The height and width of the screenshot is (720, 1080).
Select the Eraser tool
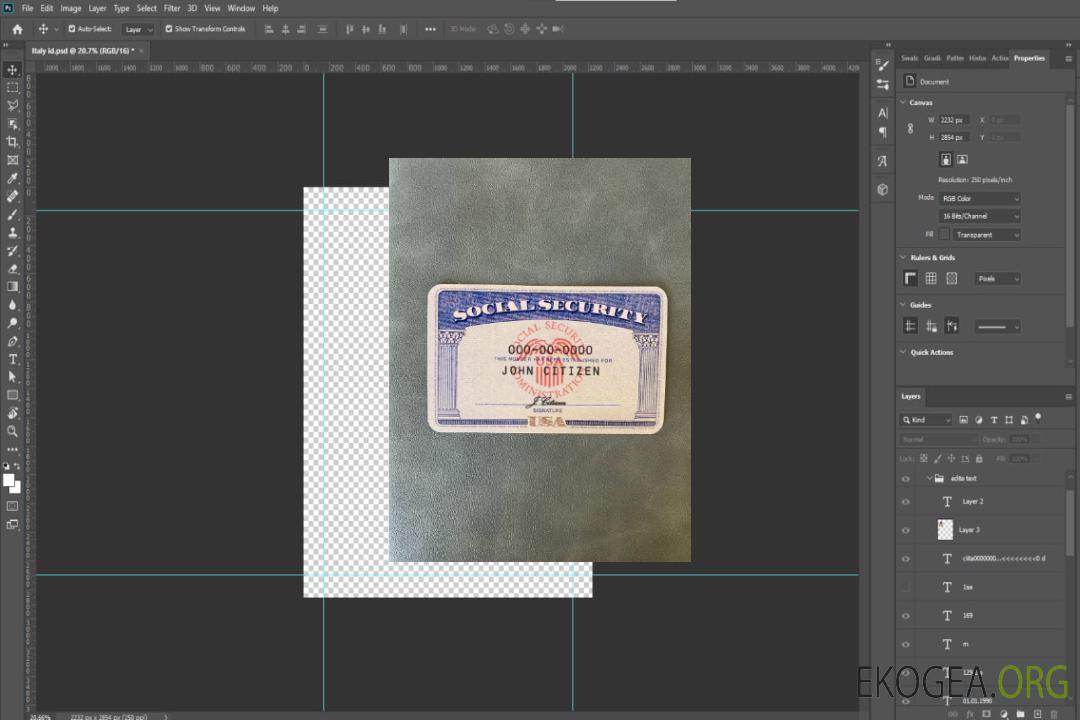pyautogui.click(x=12, y=269)
